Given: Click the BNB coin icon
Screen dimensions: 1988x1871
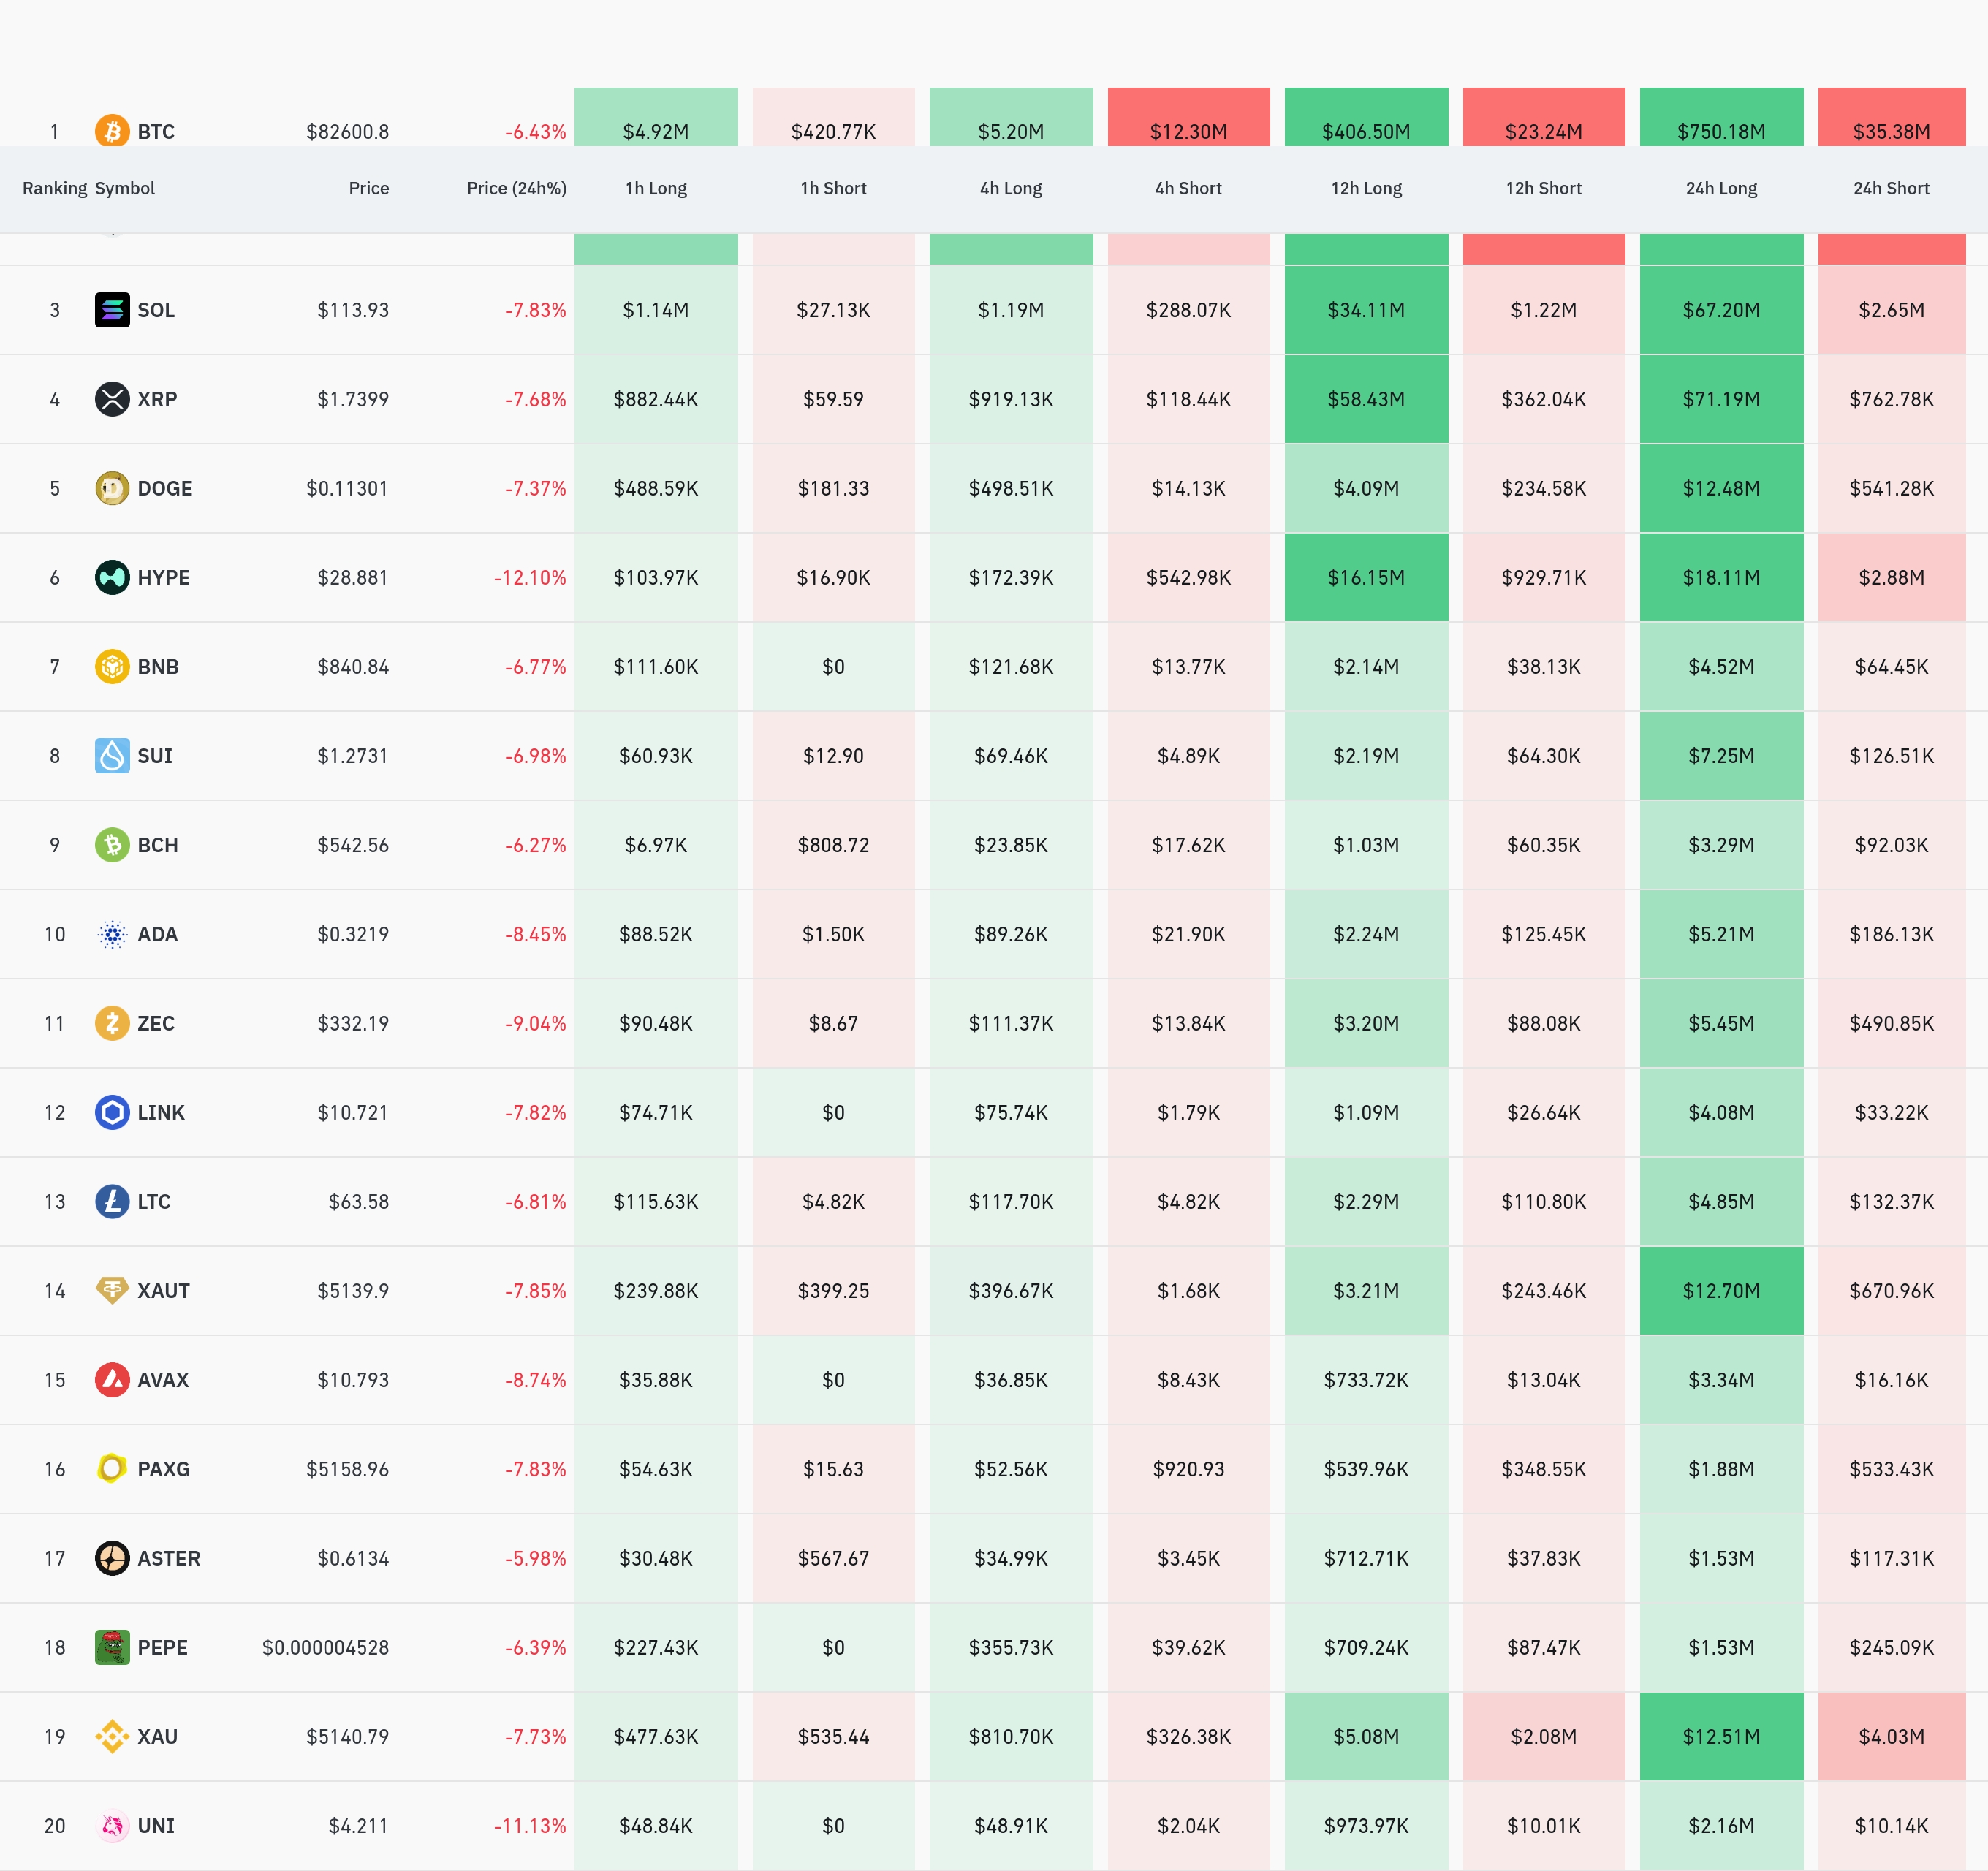Looking at the screenshot, I should click(112, 666).
